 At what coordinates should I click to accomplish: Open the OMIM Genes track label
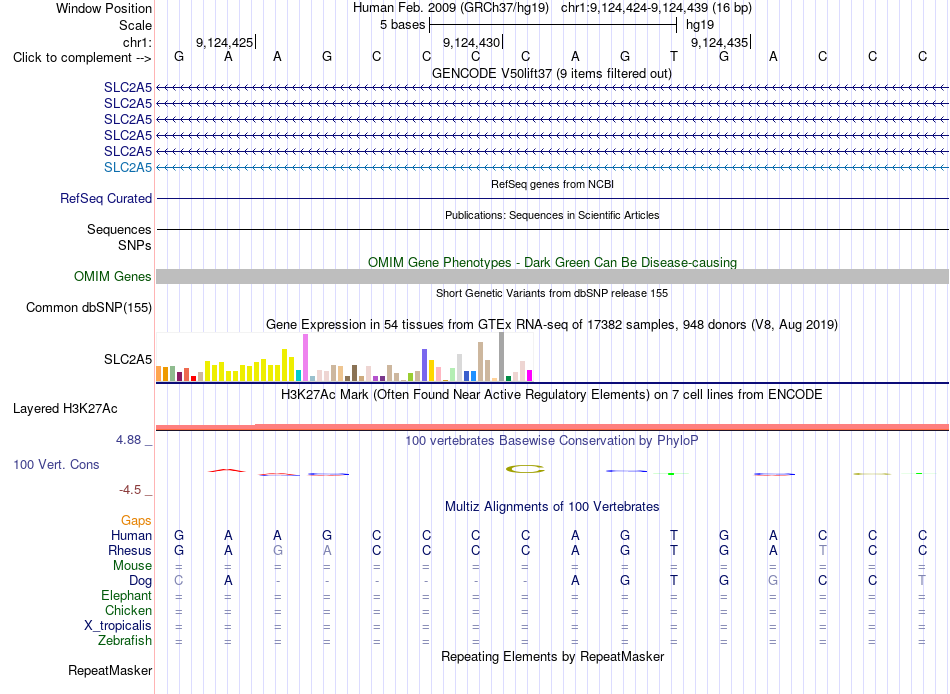(113, 276)
